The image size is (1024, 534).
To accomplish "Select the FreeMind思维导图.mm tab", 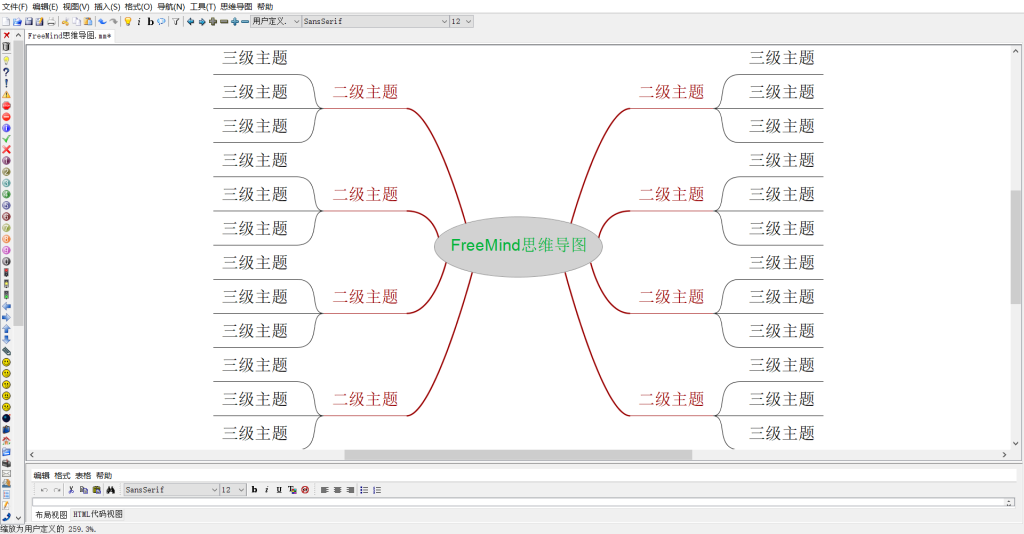I will click(x=69, y=36).
